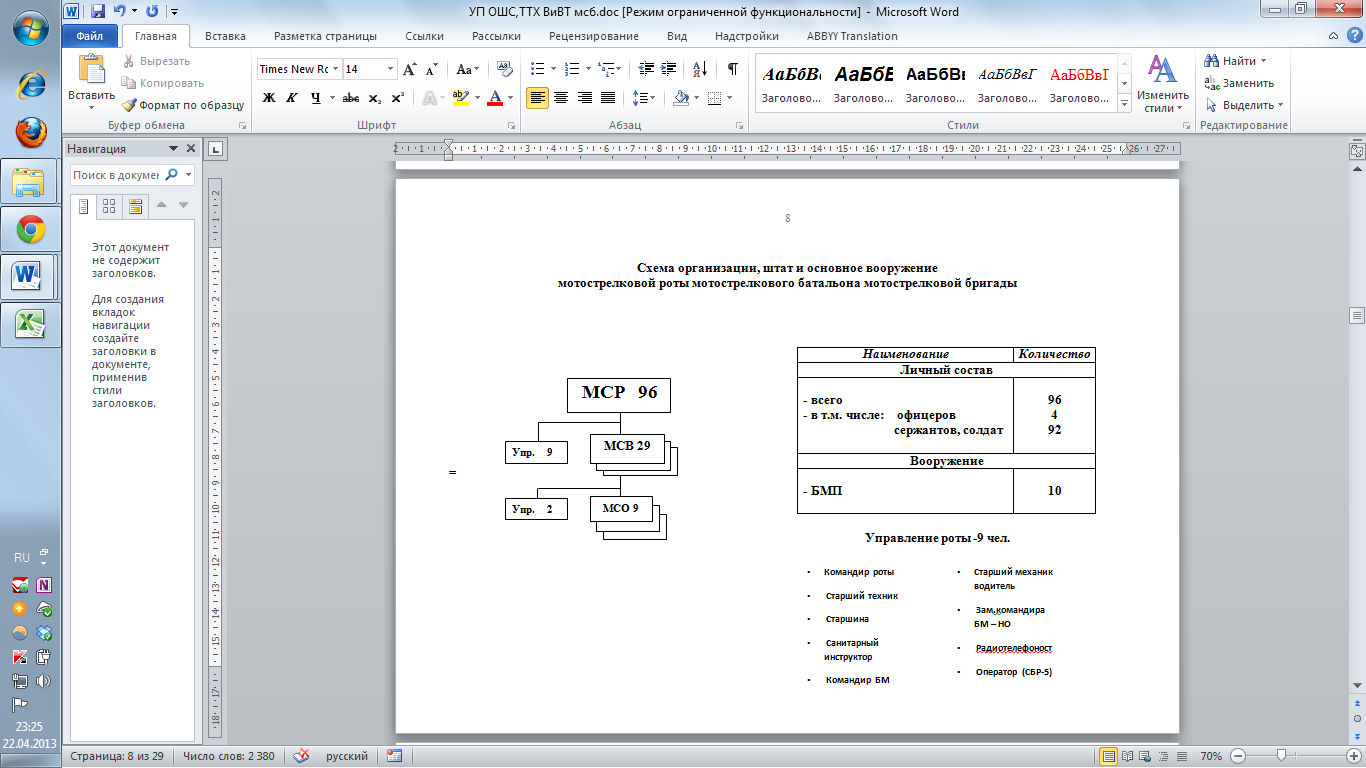Select justify alignment
This screenshot has width=1366, height=768.
pyautogui.click(x=607, y=98)
